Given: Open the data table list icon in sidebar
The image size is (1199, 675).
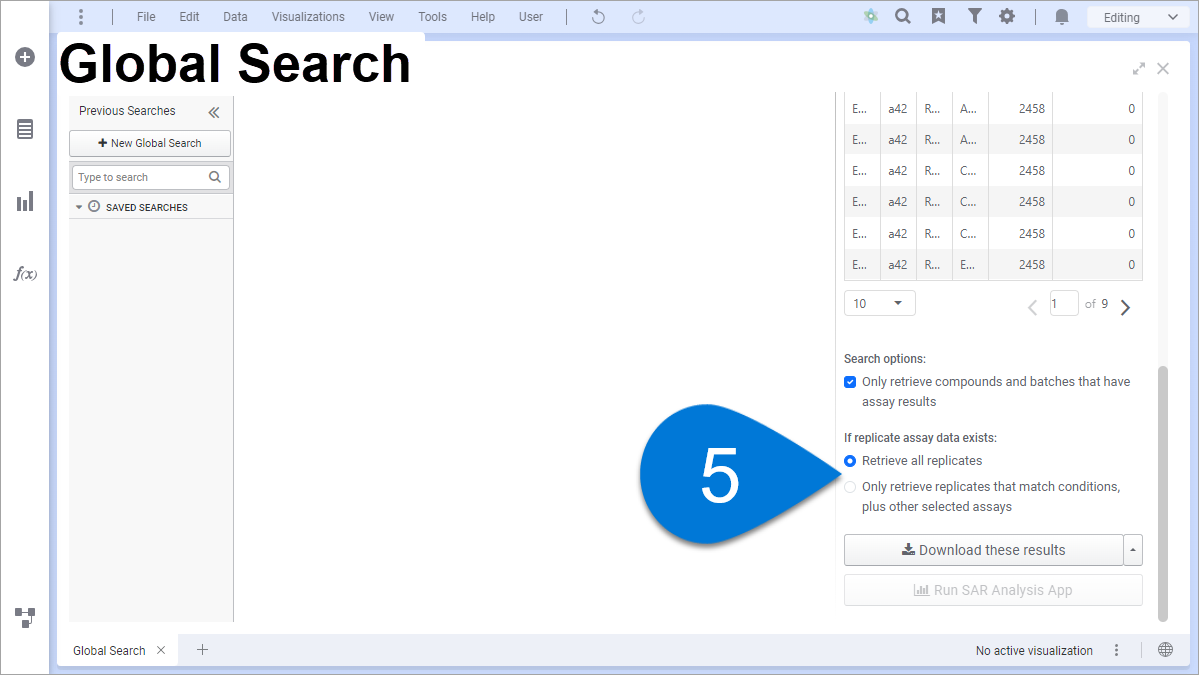Looking at the screenshot, I should [25, 129].
